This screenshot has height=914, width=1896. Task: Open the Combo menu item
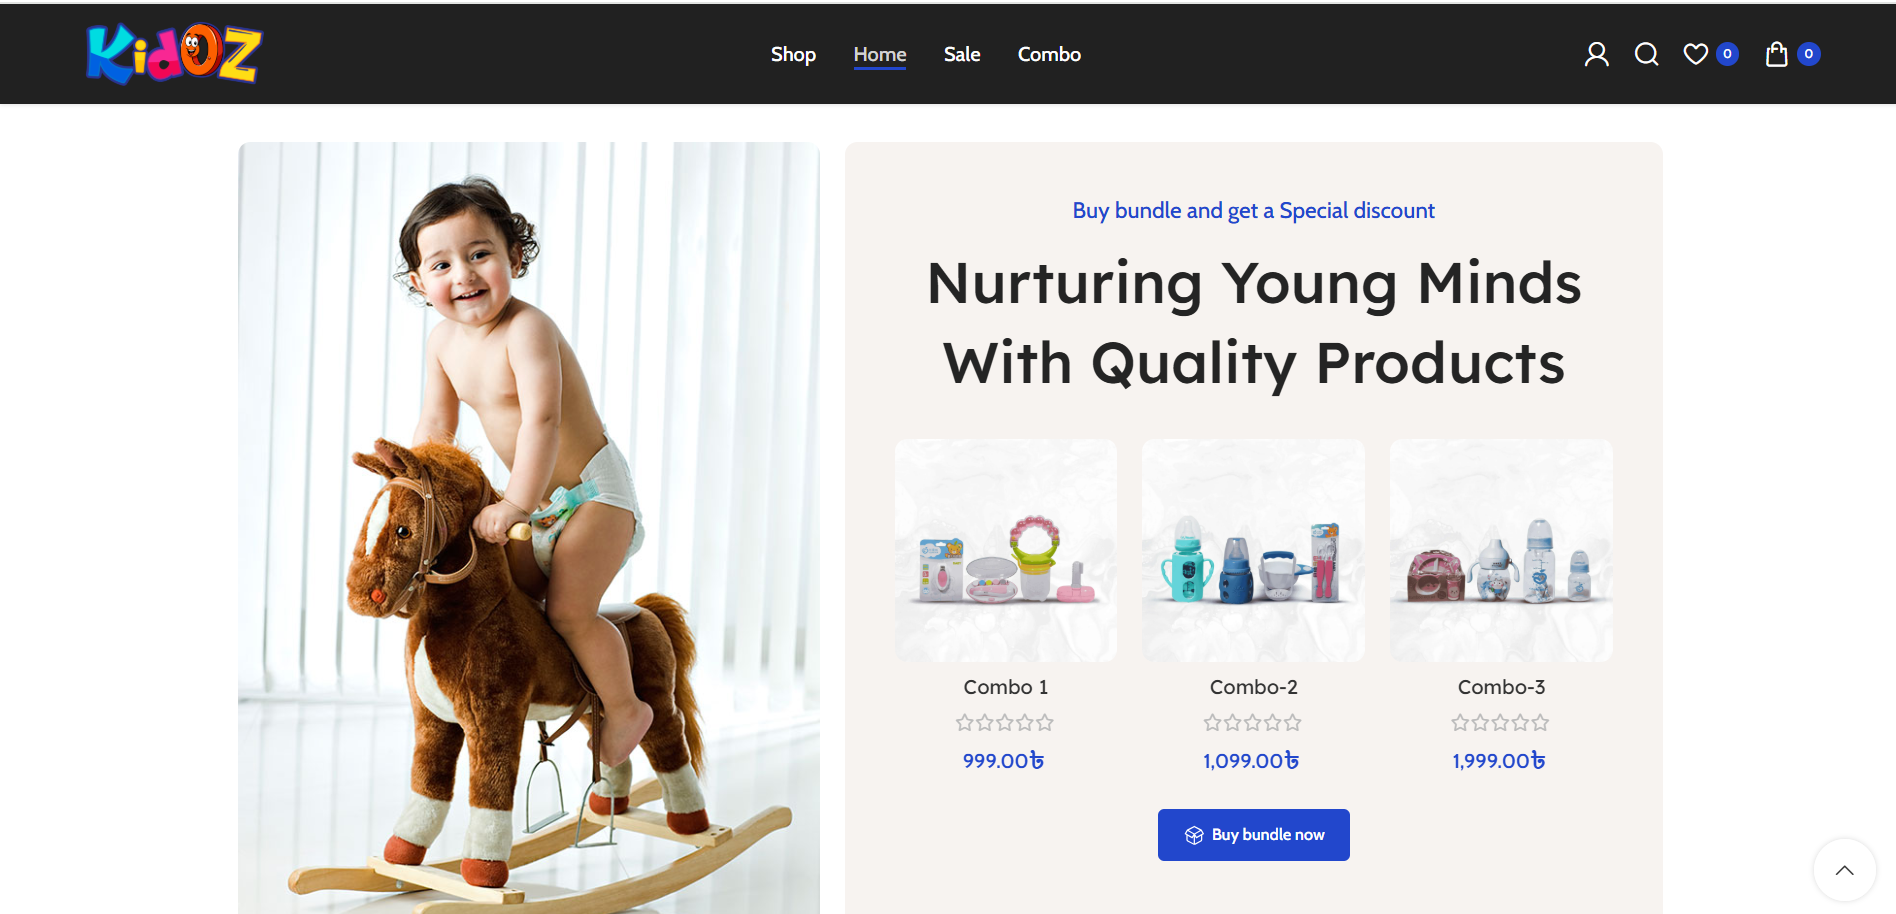(1049, 54)
